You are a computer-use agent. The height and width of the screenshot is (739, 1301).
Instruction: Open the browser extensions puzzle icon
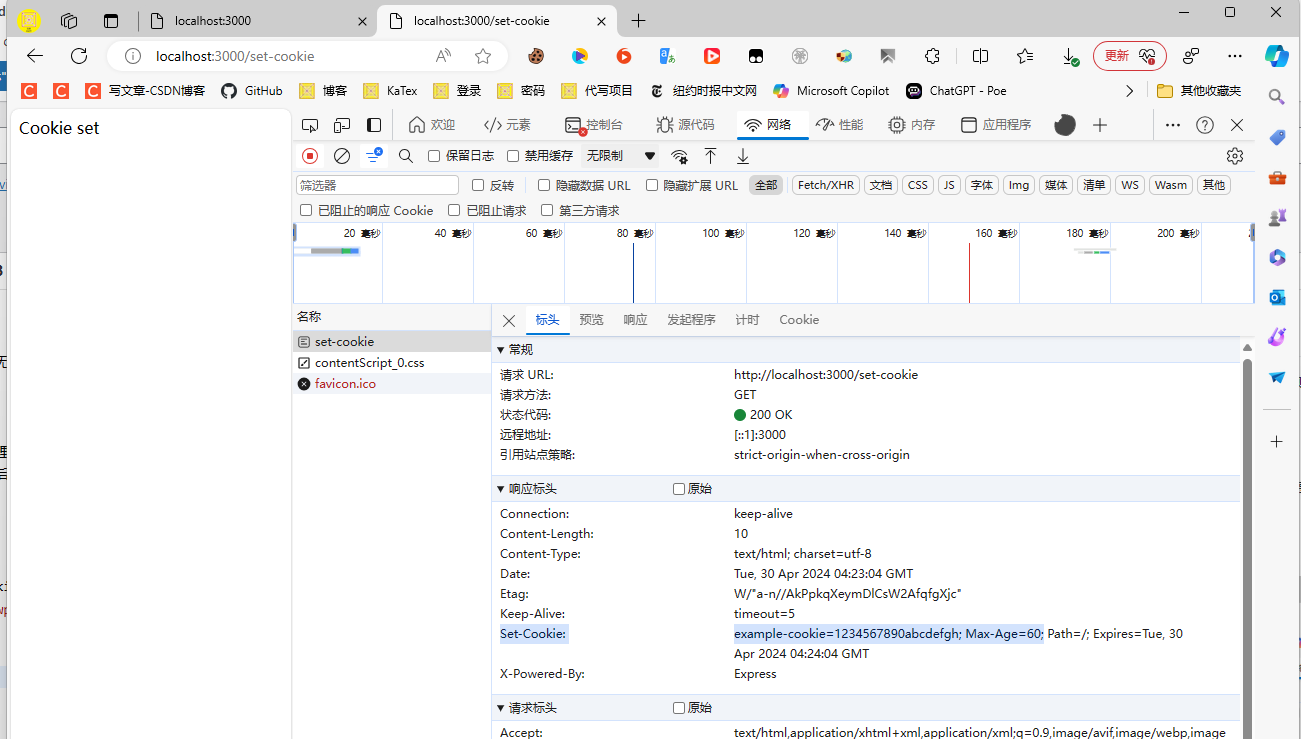click(932, 56)
